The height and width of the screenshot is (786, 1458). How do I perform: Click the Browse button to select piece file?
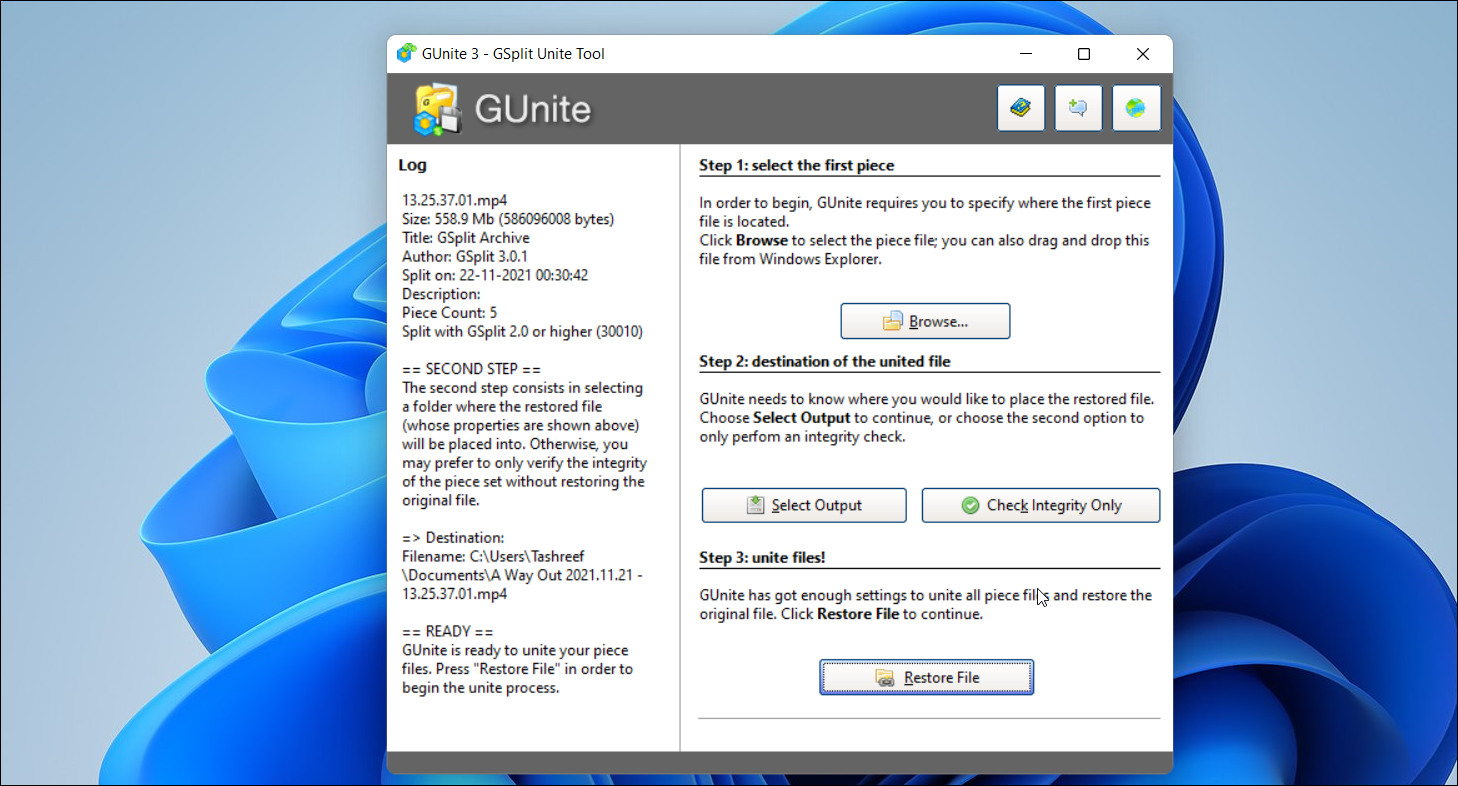(x=925, y=322)
